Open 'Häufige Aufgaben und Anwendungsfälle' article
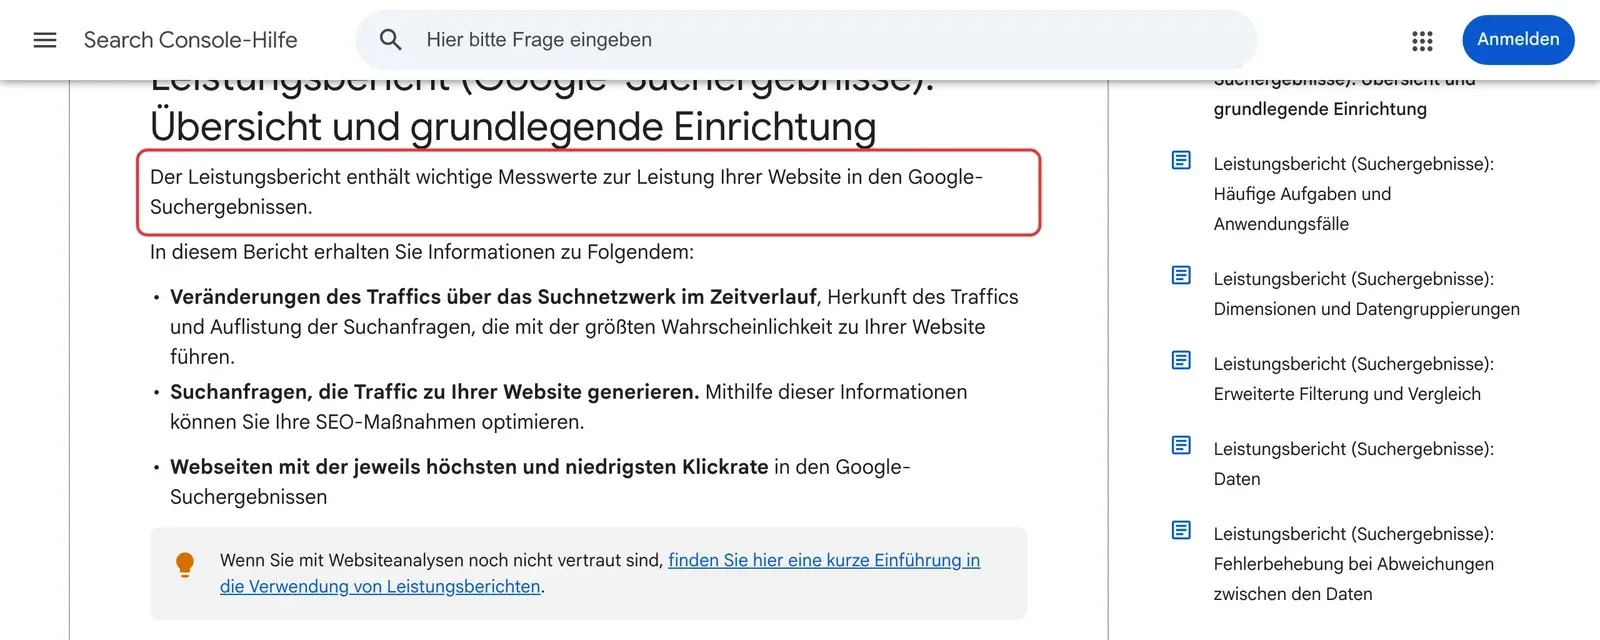1600x640 pixels. pyautogui.click(x=1354, y=194)
